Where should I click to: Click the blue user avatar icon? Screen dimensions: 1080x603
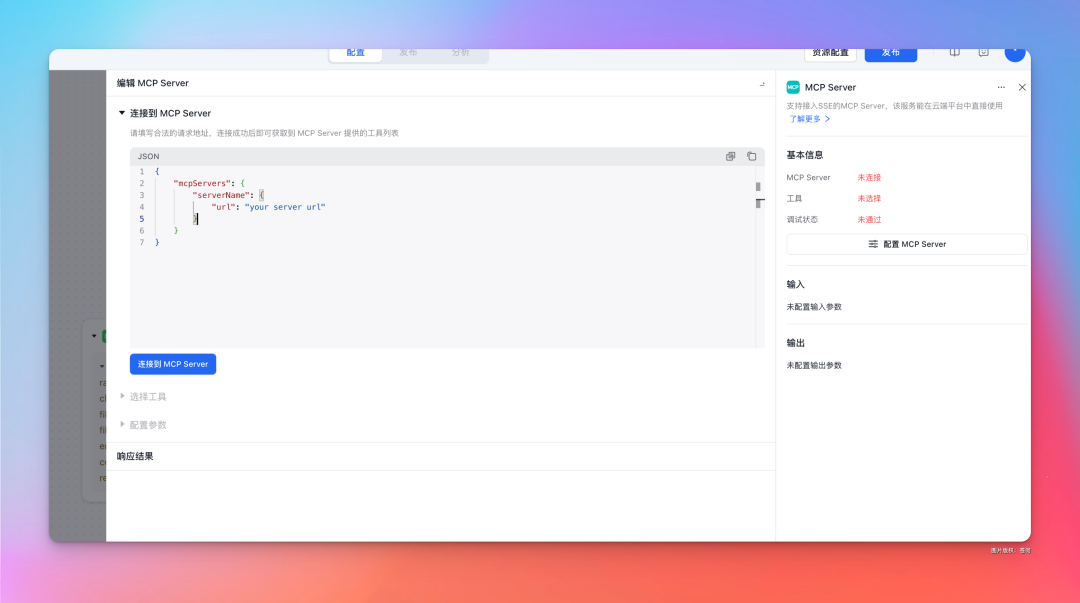[x=1014, y=52]
